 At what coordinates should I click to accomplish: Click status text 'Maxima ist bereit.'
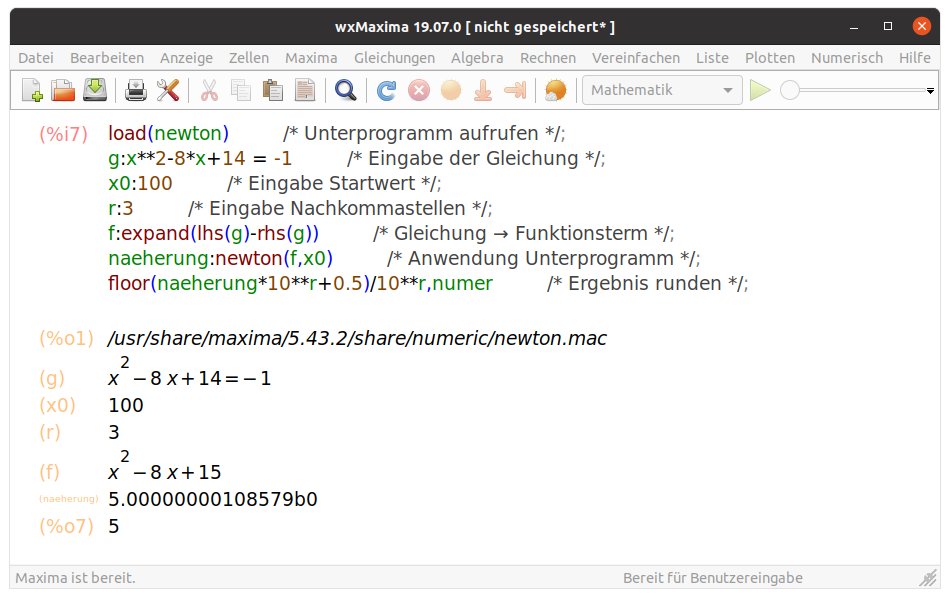pyautogui.click(x=75, y=578)
